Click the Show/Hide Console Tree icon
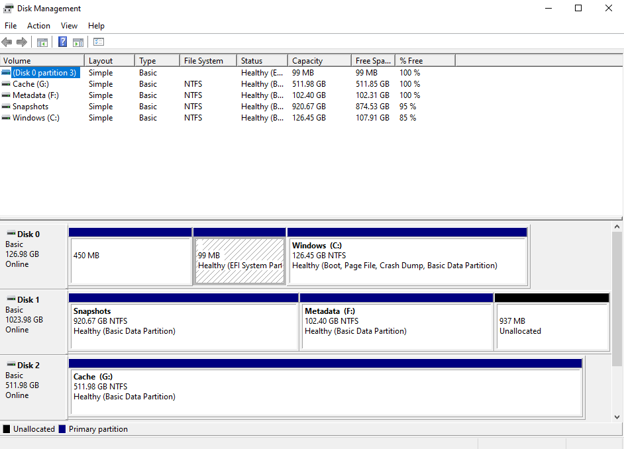Image resolution: width=624 pixels, height=449 pixels. coord(42,42)
